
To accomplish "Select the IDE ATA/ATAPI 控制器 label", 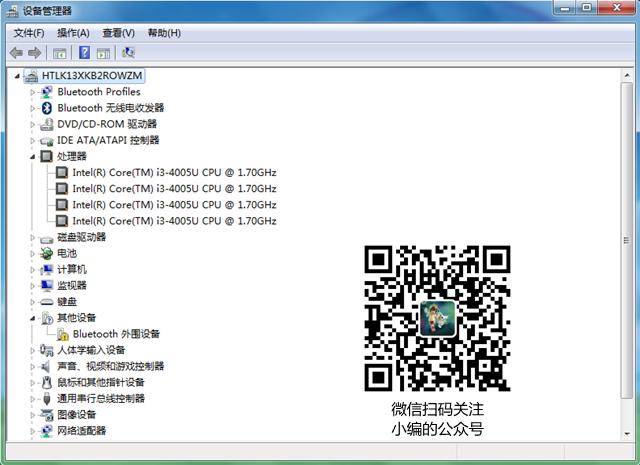I will 108,140.
